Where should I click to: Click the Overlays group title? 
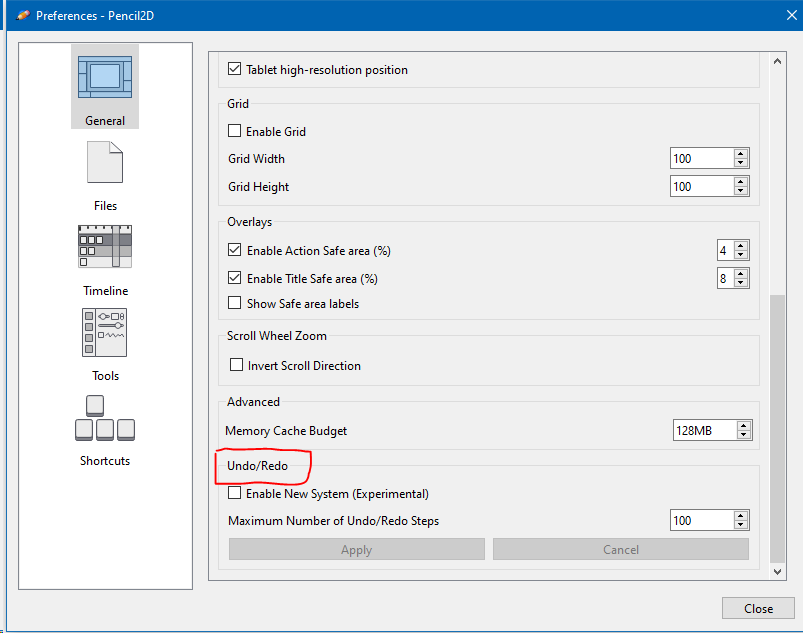tap(249, 222)
